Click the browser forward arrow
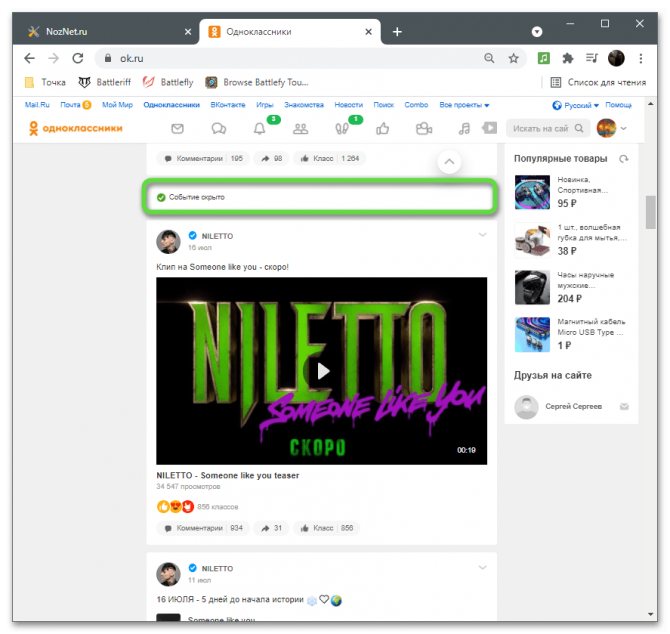 53,58
